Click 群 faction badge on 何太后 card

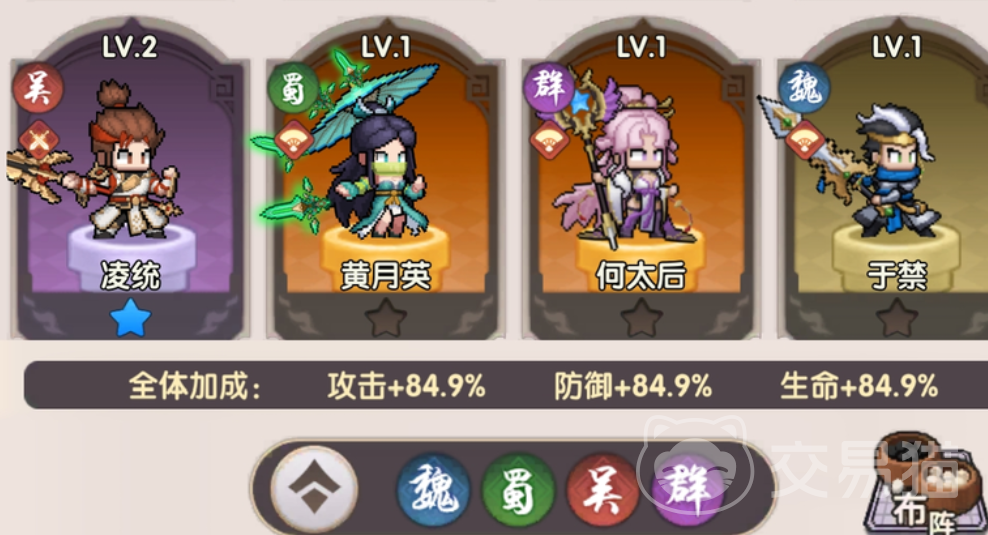pos(549,88)
